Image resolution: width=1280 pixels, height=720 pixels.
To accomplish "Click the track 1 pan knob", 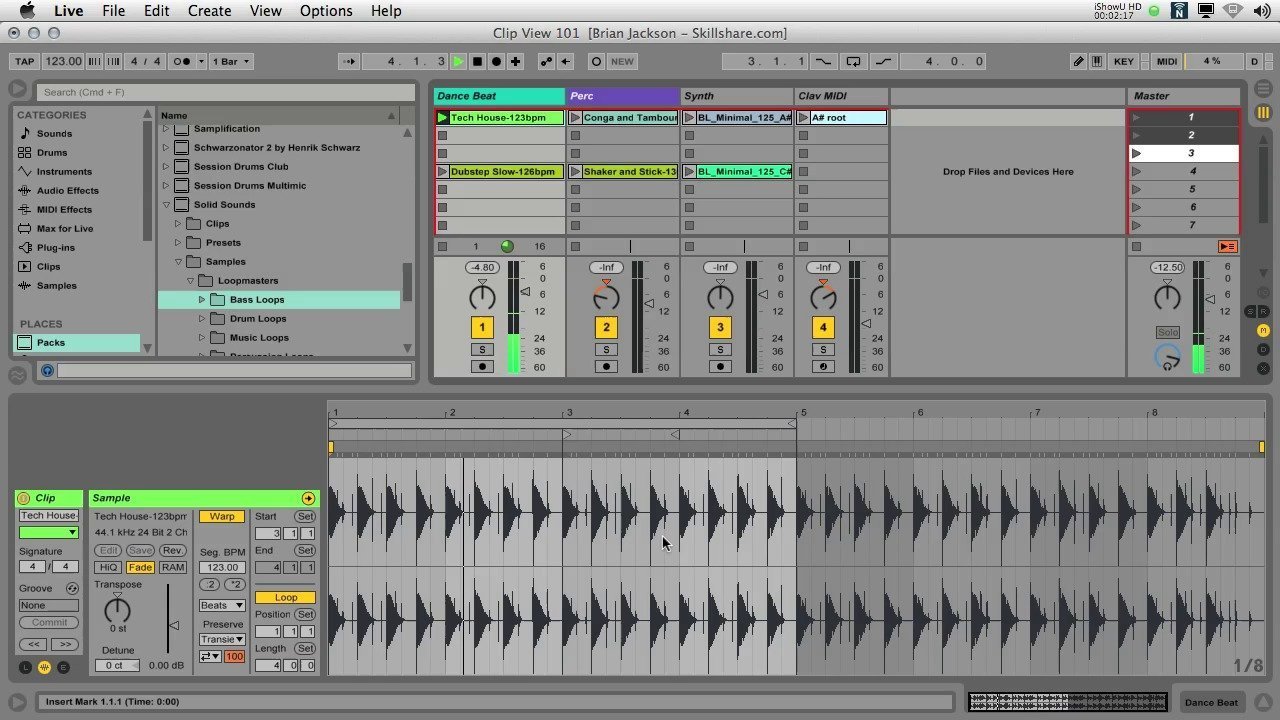I will point(482,297).
